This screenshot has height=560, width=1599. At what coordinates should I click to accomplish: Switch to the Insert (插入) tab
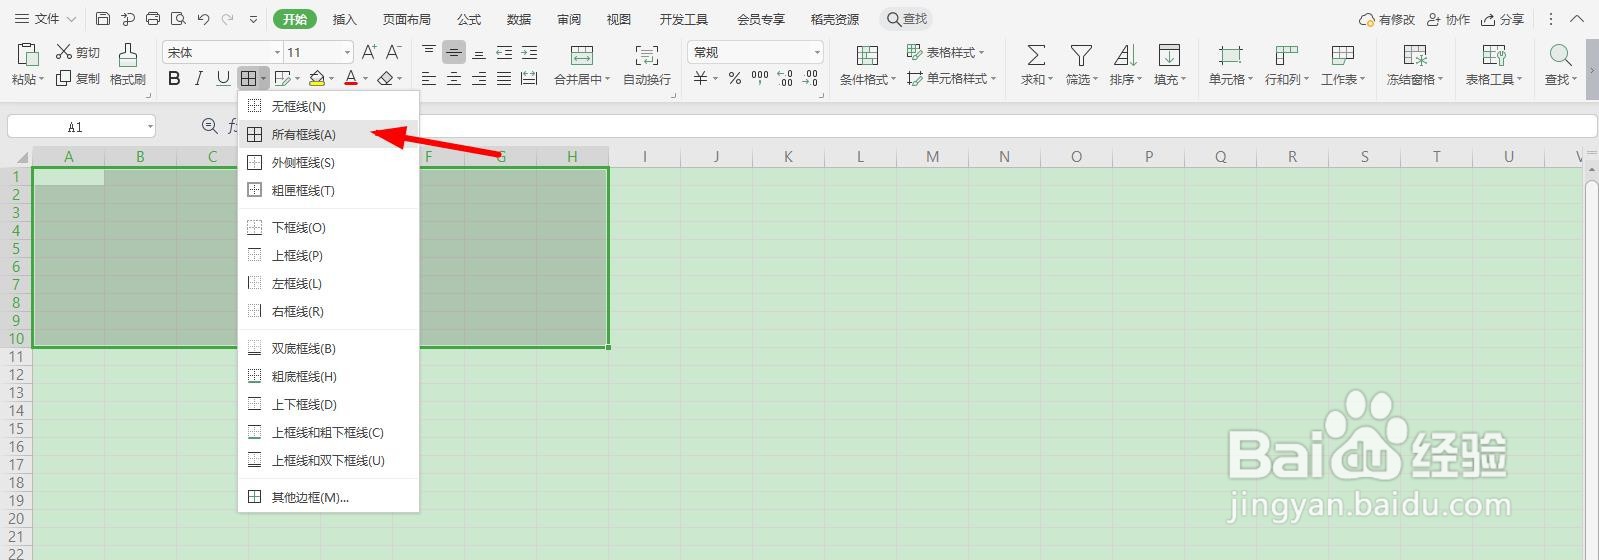(344, 19)
